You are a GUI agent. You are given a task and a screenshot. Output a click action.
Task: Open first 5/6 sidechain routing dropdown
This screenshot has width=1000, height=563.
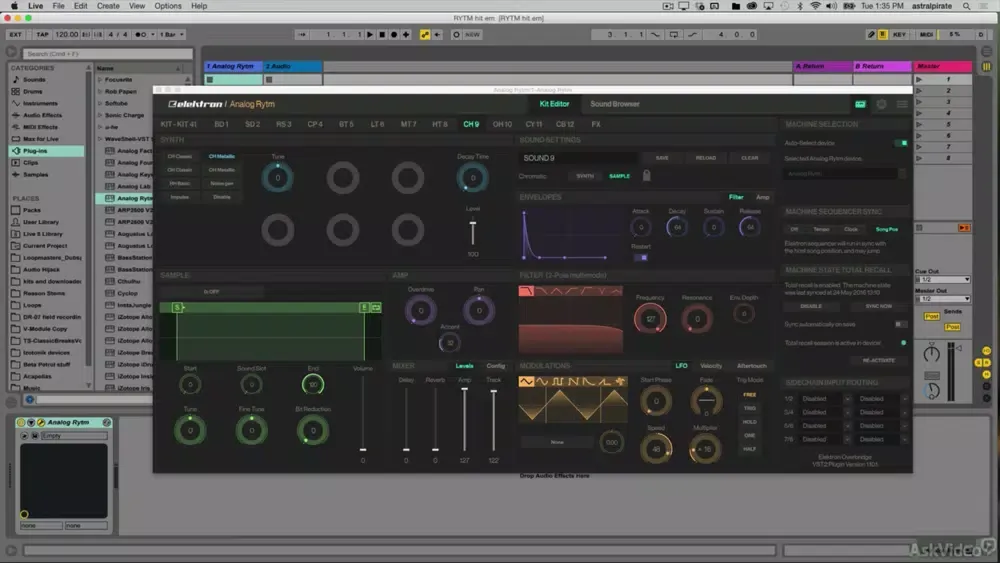click(826, 425)
